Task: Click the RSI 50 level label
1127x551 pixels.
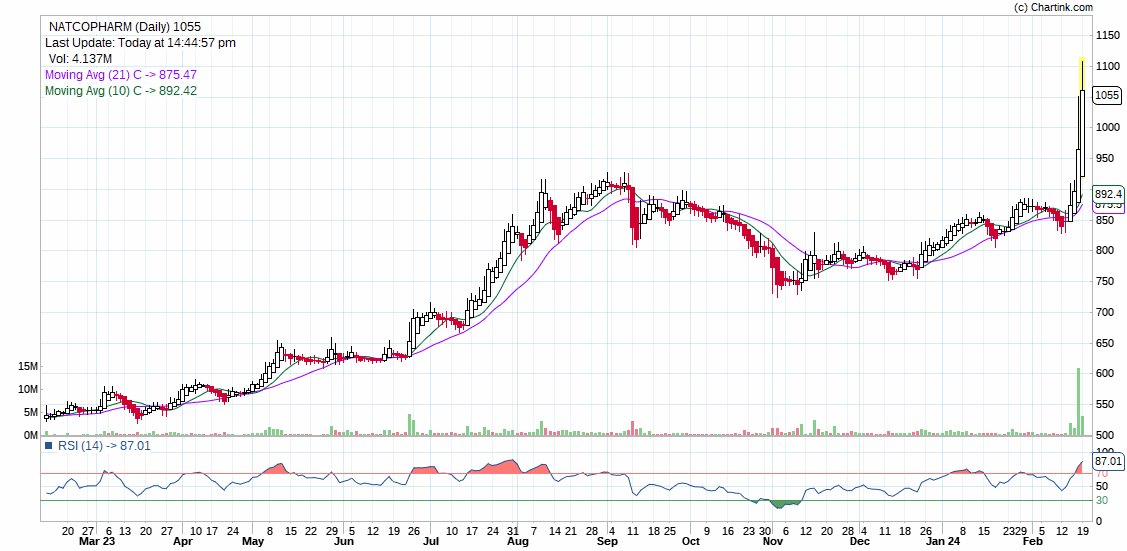Action: point(1101,487)
